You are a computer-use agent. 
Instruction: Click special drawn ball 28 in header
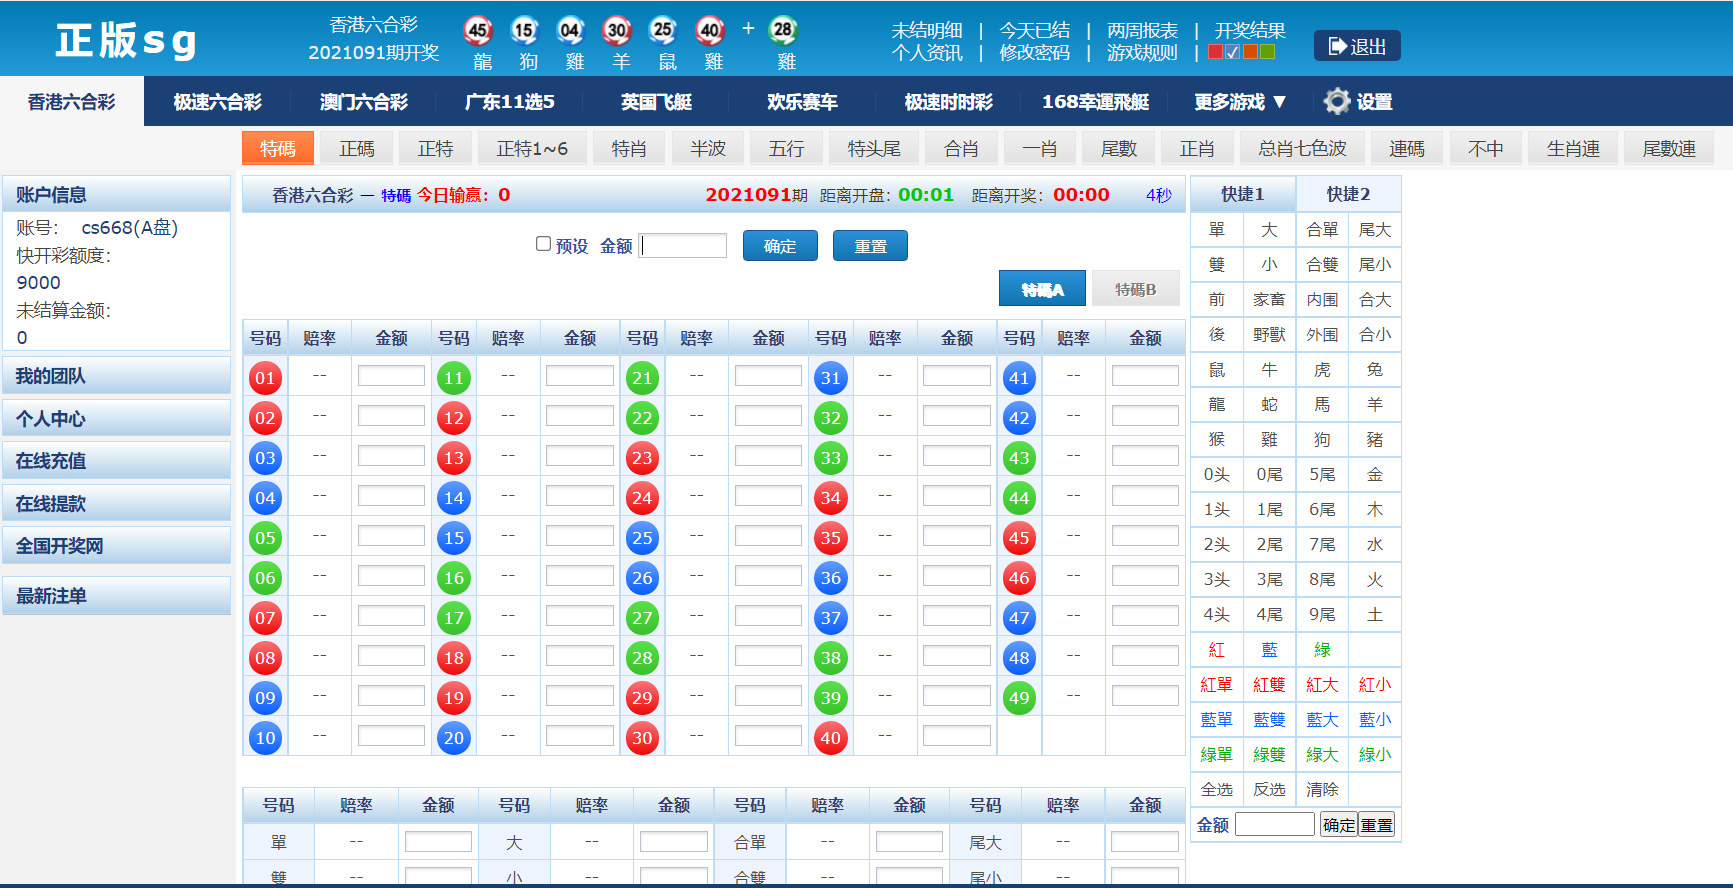(783, 30)
